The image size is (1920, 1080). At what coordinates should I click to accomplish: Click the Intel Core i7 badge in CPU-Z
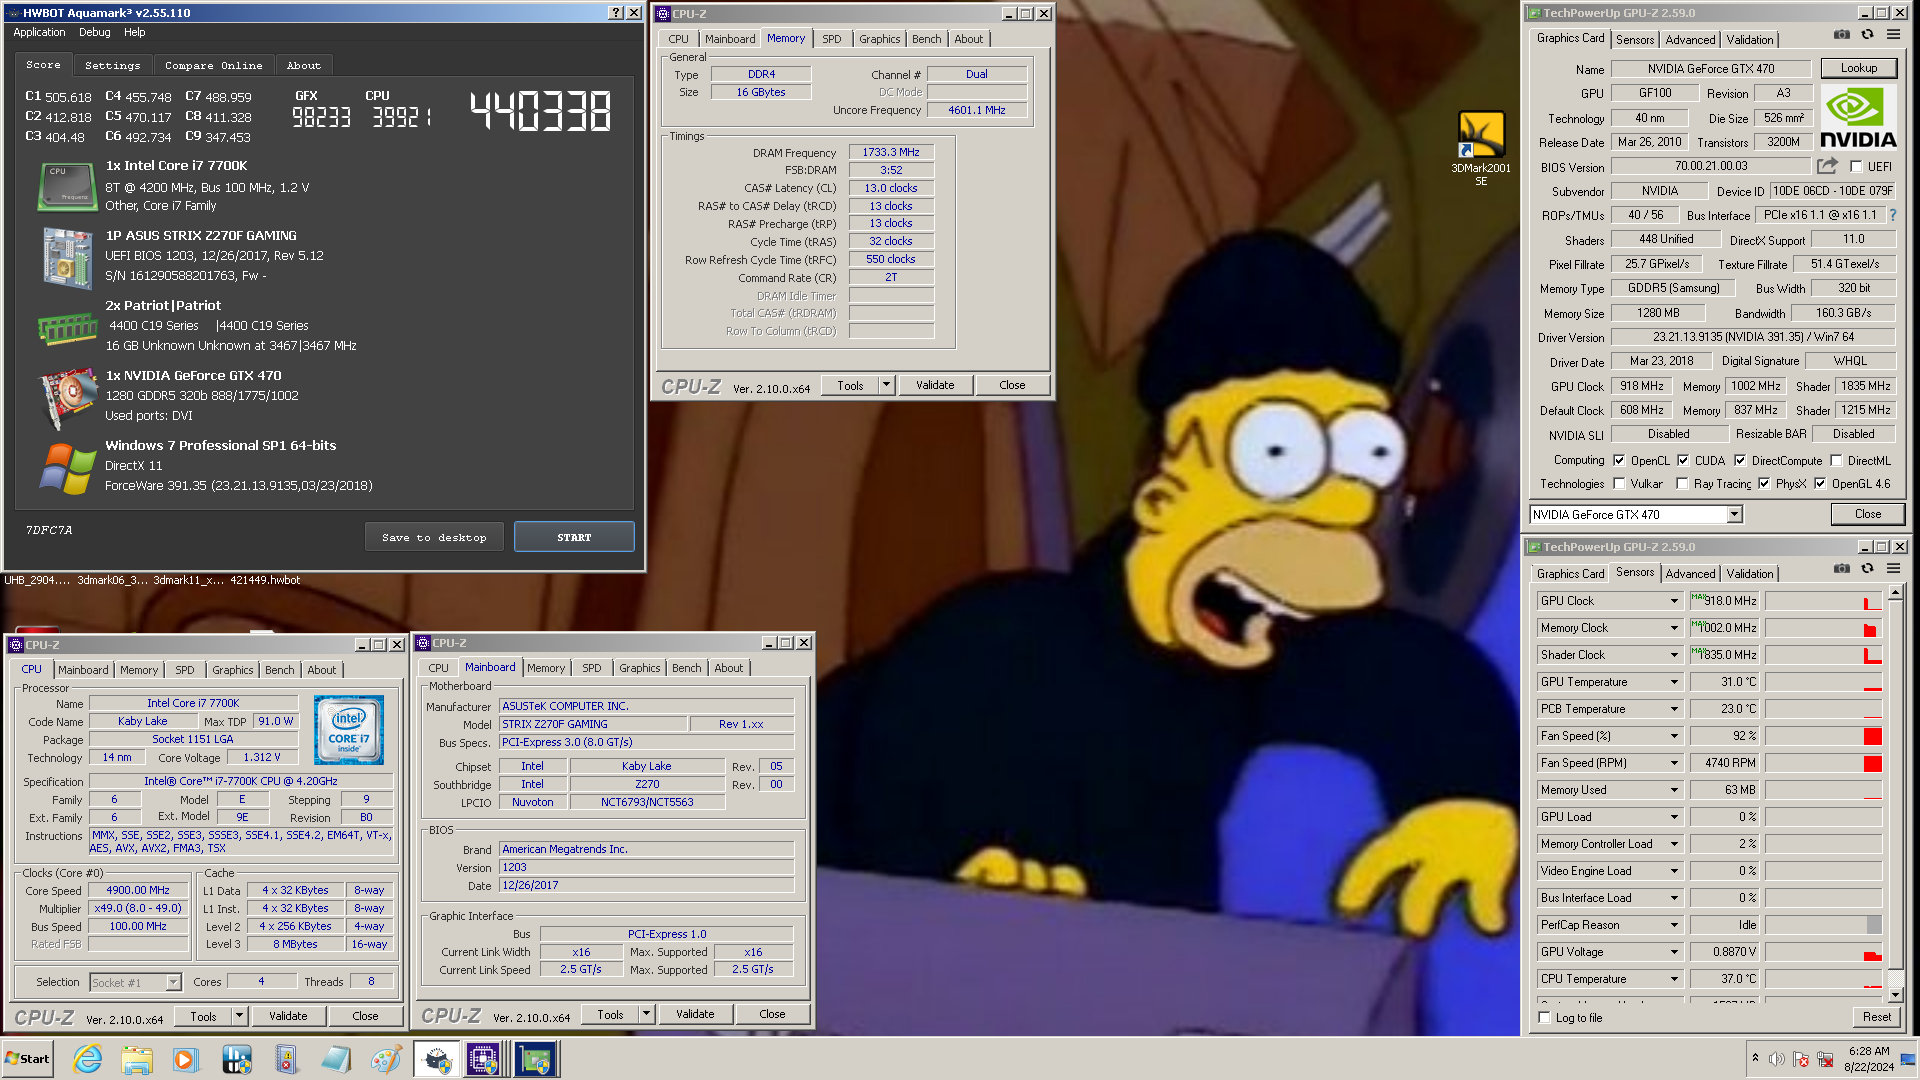349,730
